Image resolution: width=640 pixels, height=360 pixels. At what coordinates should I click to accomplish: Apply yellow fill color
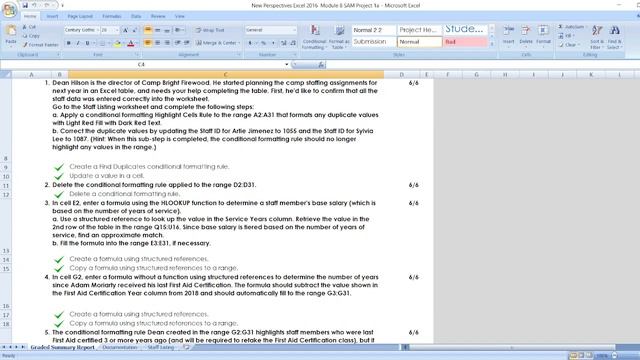click(x=118, y=43)
